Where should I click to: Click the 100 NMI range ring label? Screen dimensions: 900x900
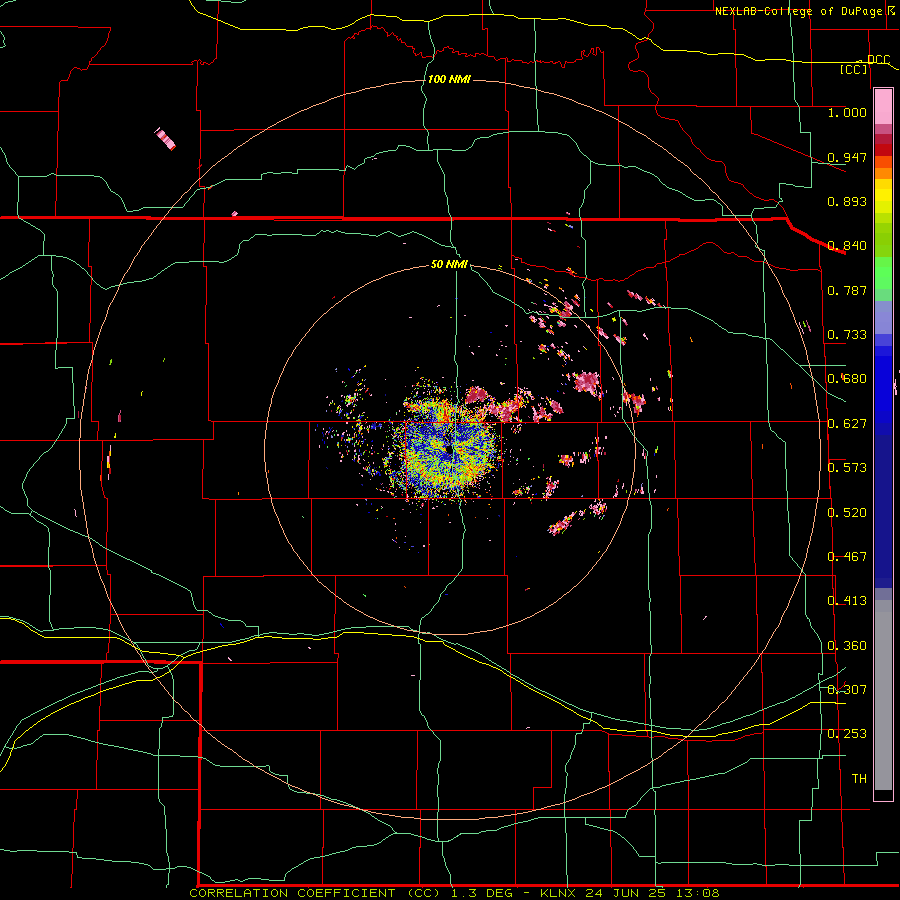tap(449, 79)
